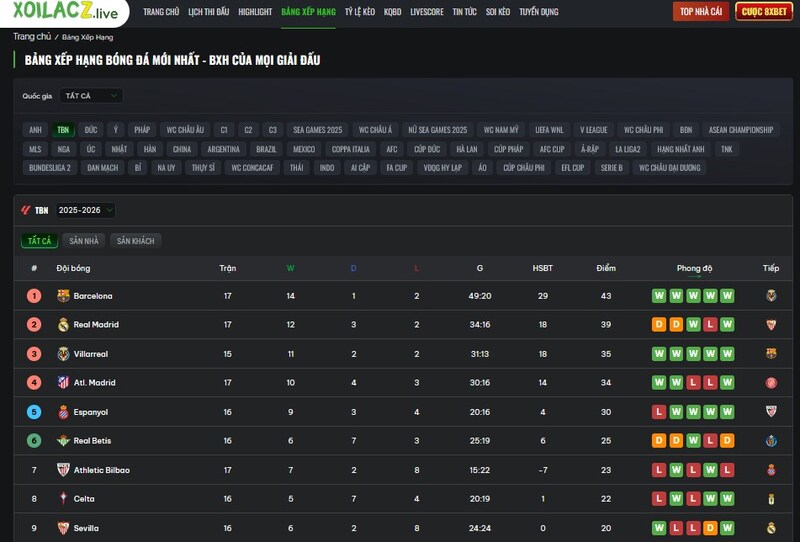Click the CƯỢC 8XBET button
The image size is (800, 542).
pyautogui.click(x=764, y=12)
